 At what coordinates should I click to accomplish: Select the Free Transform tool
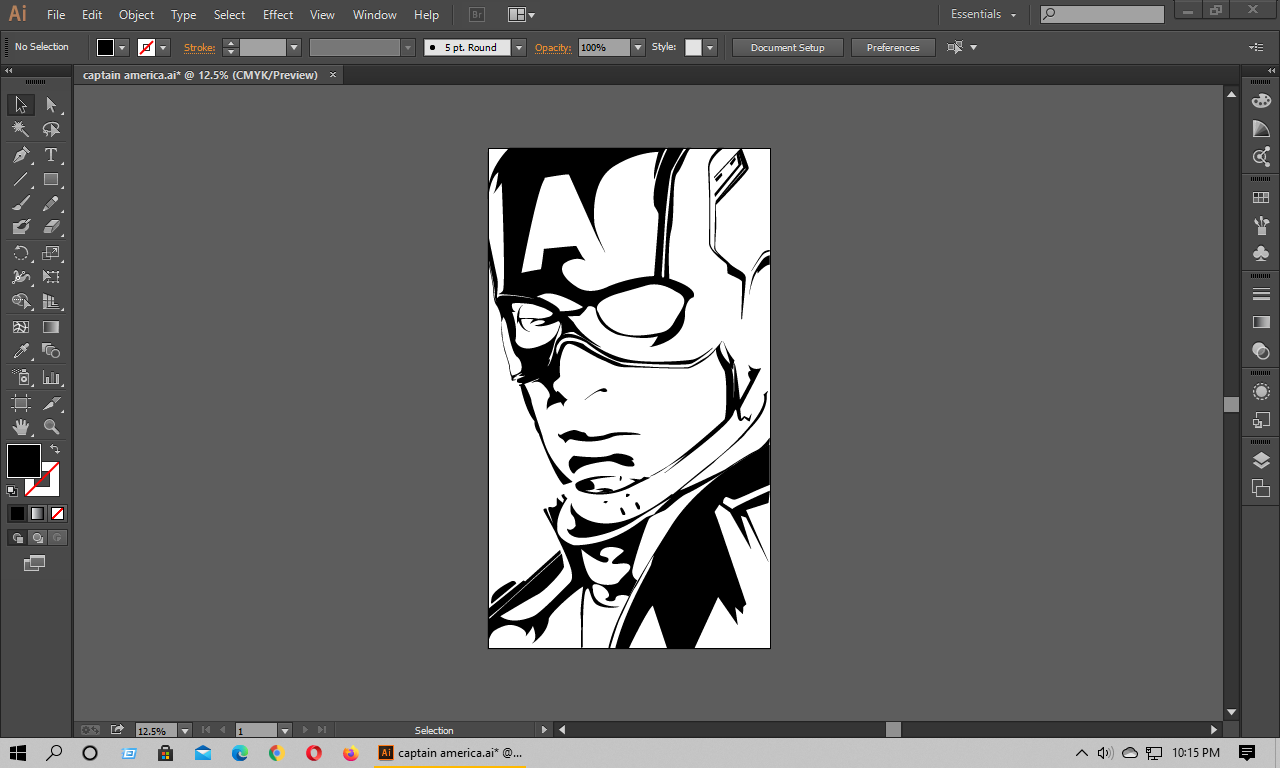pyautogui.click(x=51, y=277)
